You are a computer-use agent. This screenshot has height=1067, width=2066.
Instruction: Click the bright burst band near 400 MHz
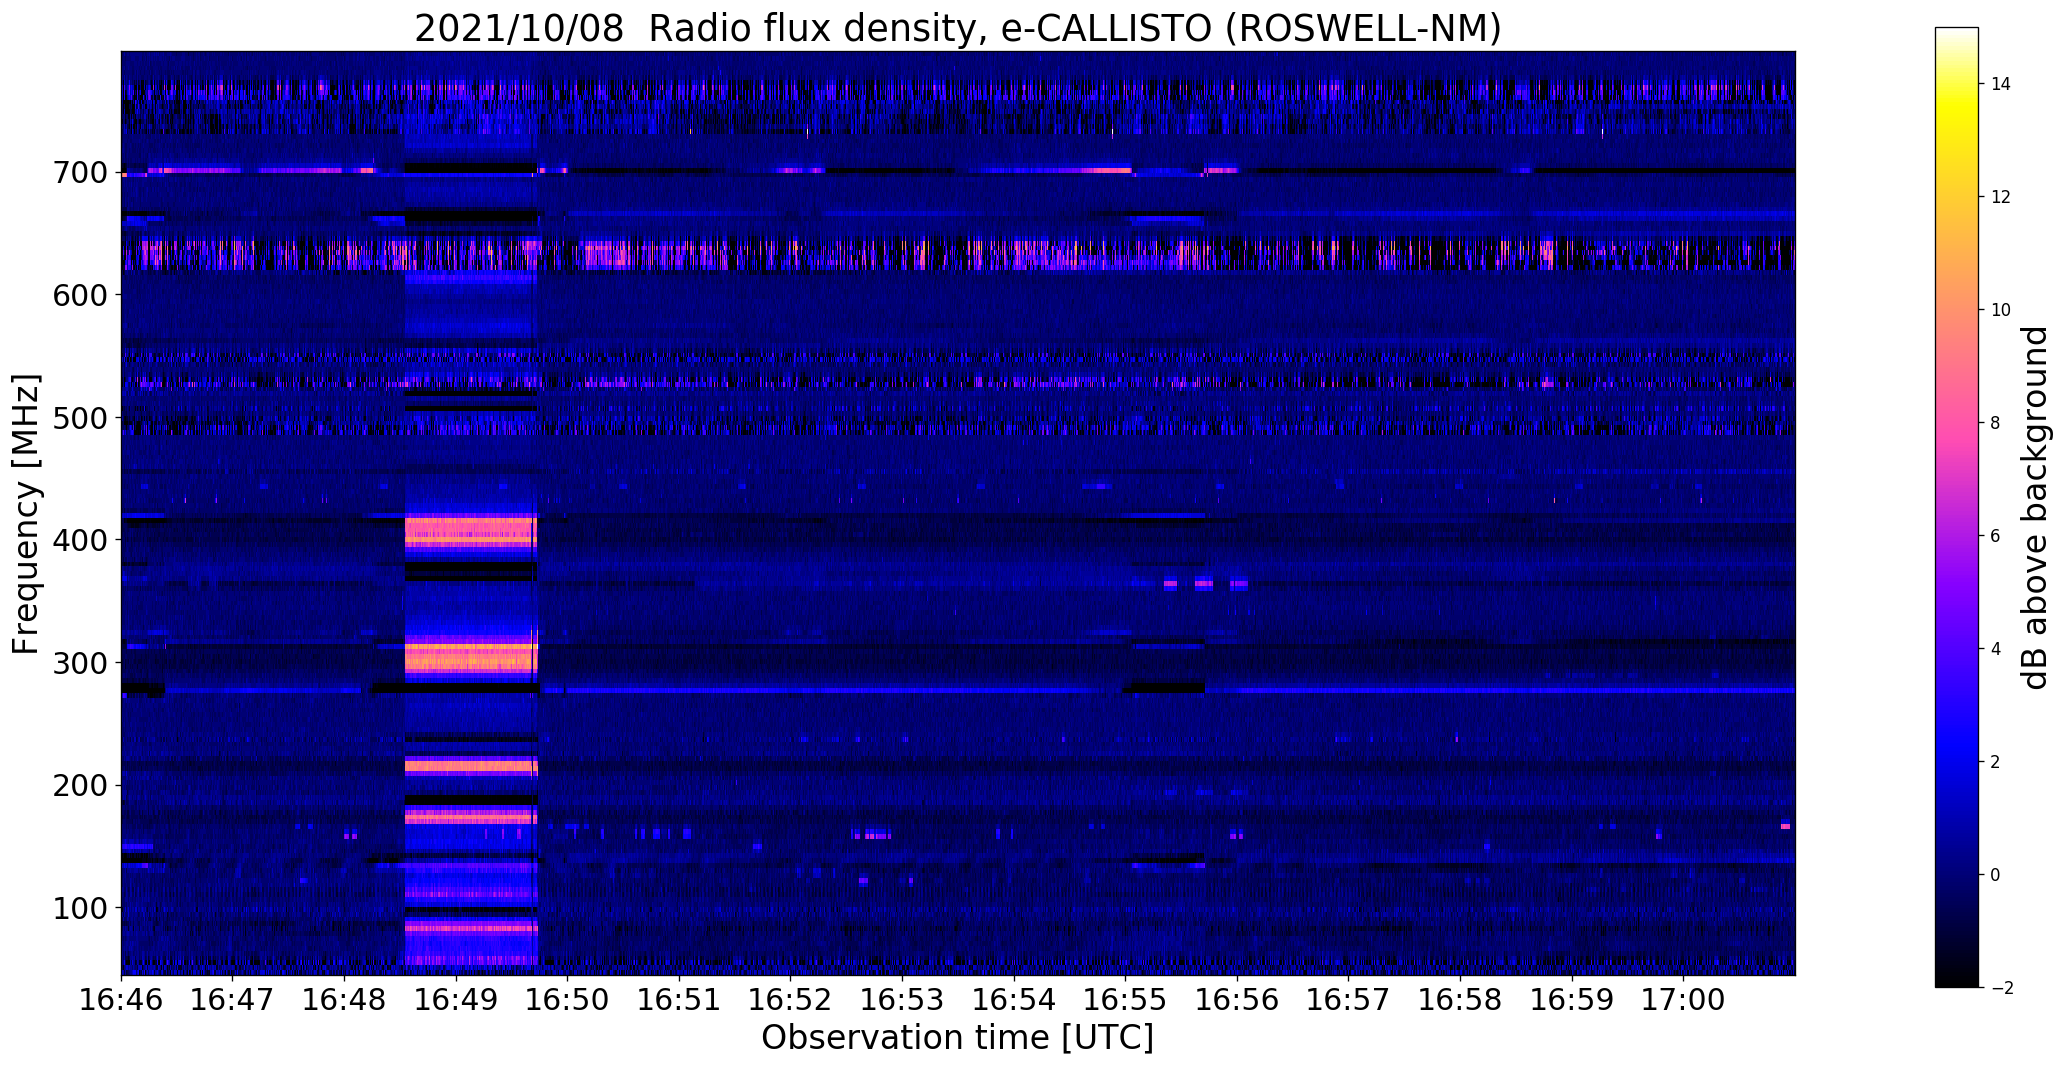[471, 531]
